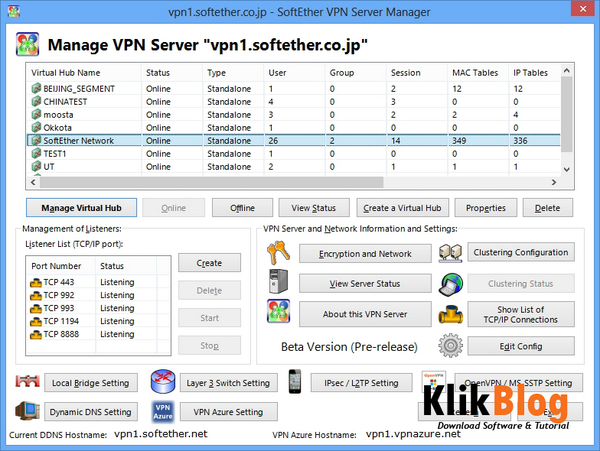Select the SoftEther Network hub row
Image resolution: width=600 pixels, height=451 pixels.
point(294,140)
